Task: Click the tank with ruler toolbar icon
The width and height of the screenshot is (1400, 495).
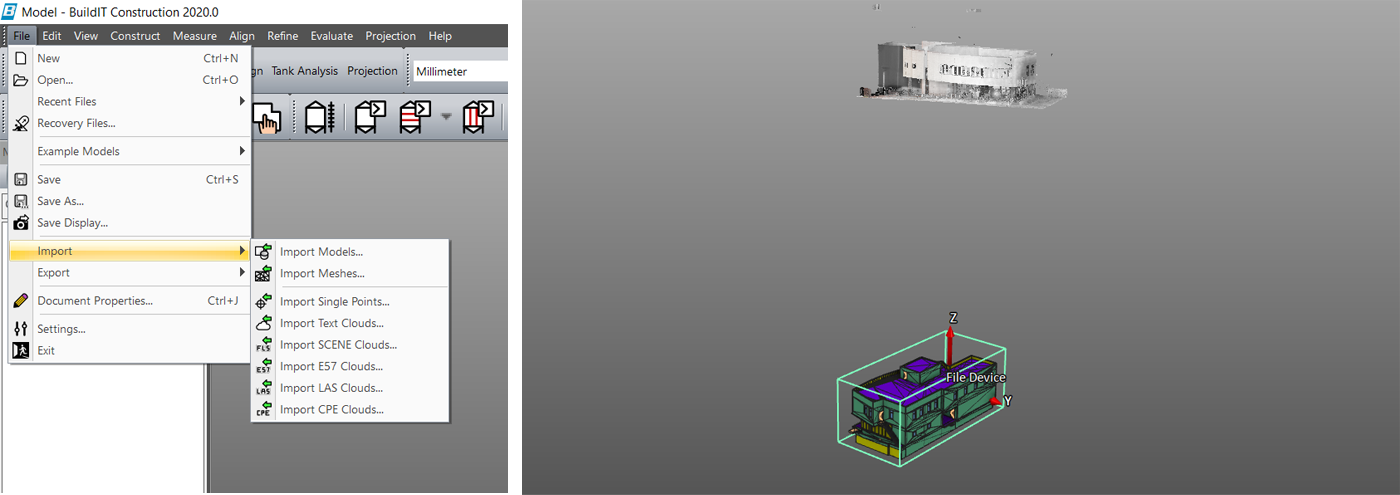Action: tap(320, 116)
